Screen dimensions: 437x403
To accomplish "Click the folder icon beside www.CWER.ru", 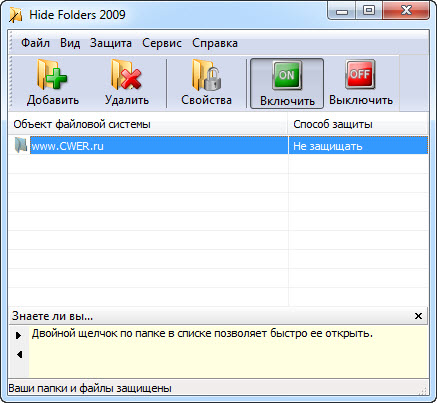I will pos(21,145).
